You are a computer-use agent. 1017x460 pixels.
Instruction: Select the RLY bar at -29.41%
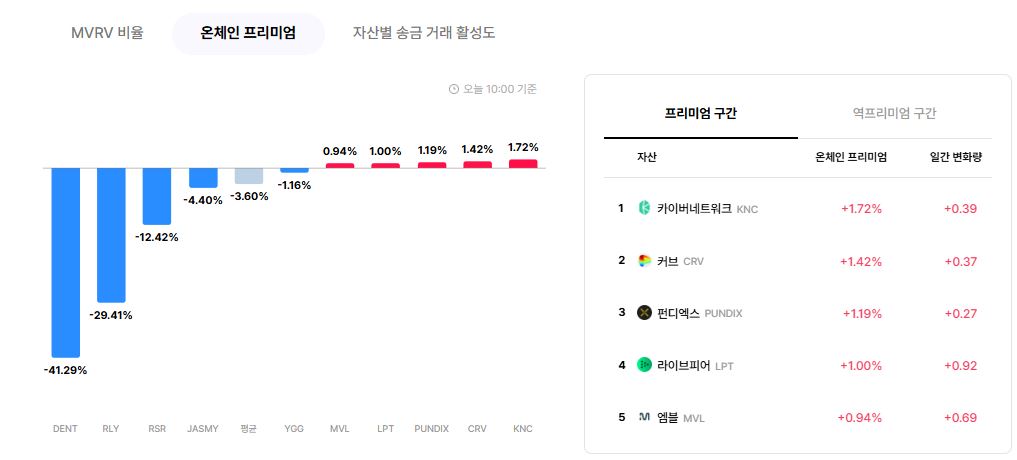111,235
